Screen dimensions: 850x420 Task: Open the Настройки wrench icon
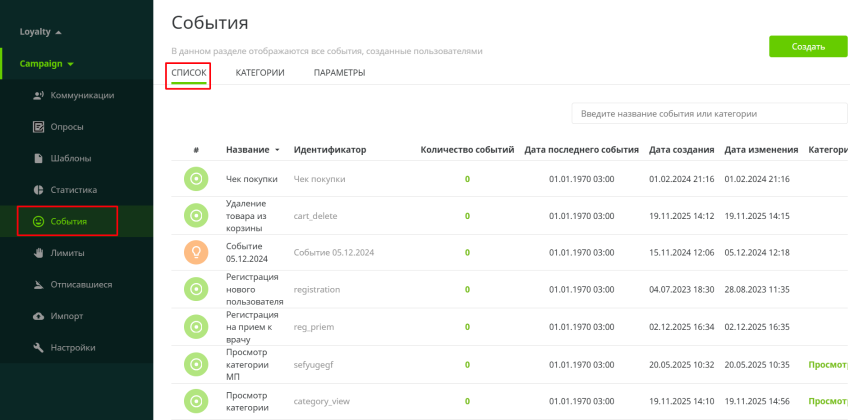[39, 347]
